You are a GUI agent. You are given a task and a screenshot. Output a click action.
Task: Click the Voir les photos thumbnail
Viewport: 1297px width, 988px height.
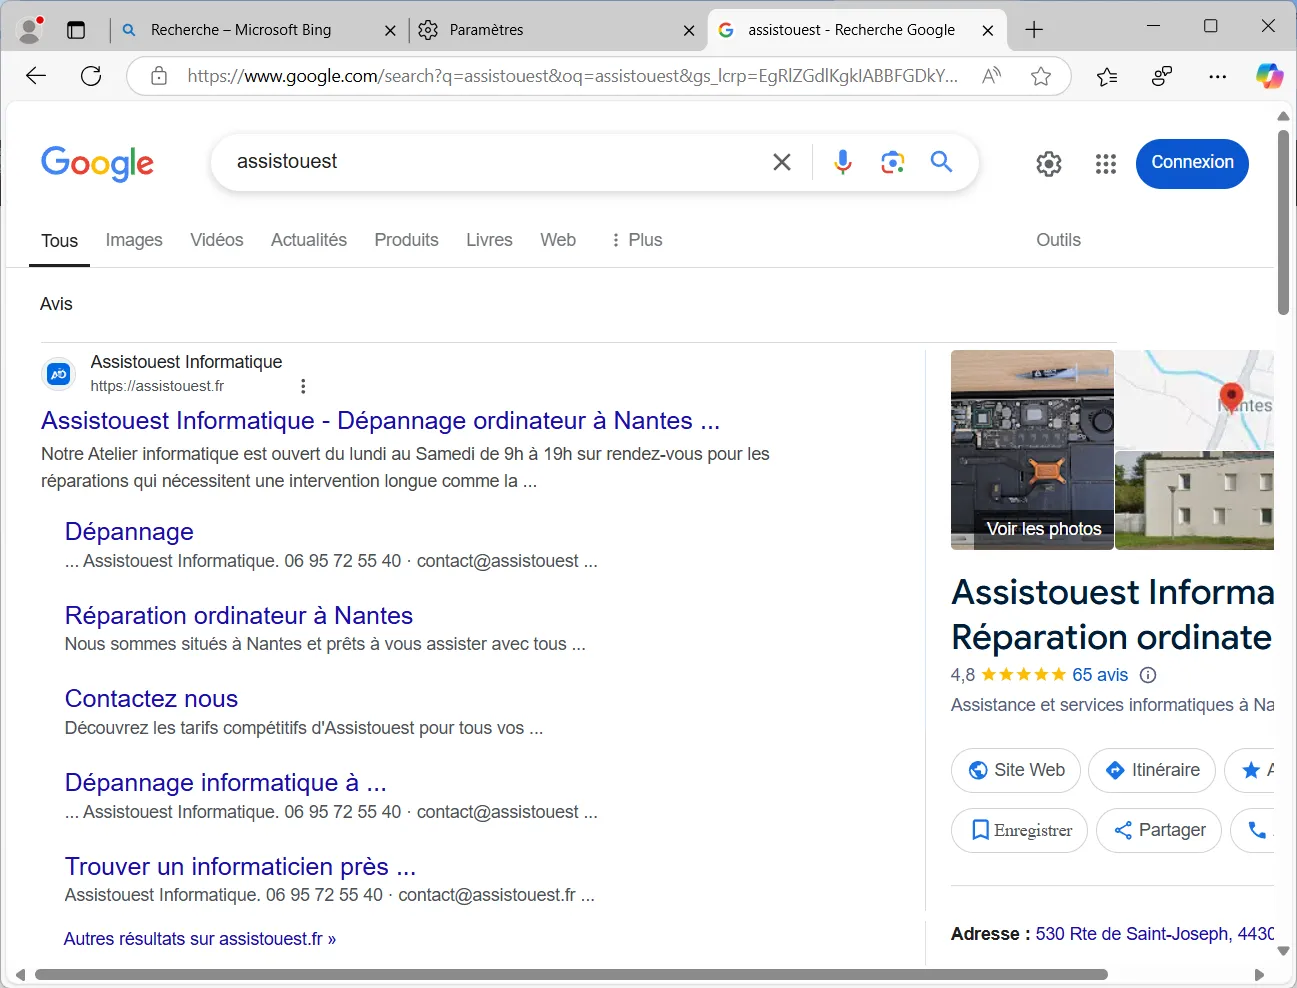[x=1032, y=450]
